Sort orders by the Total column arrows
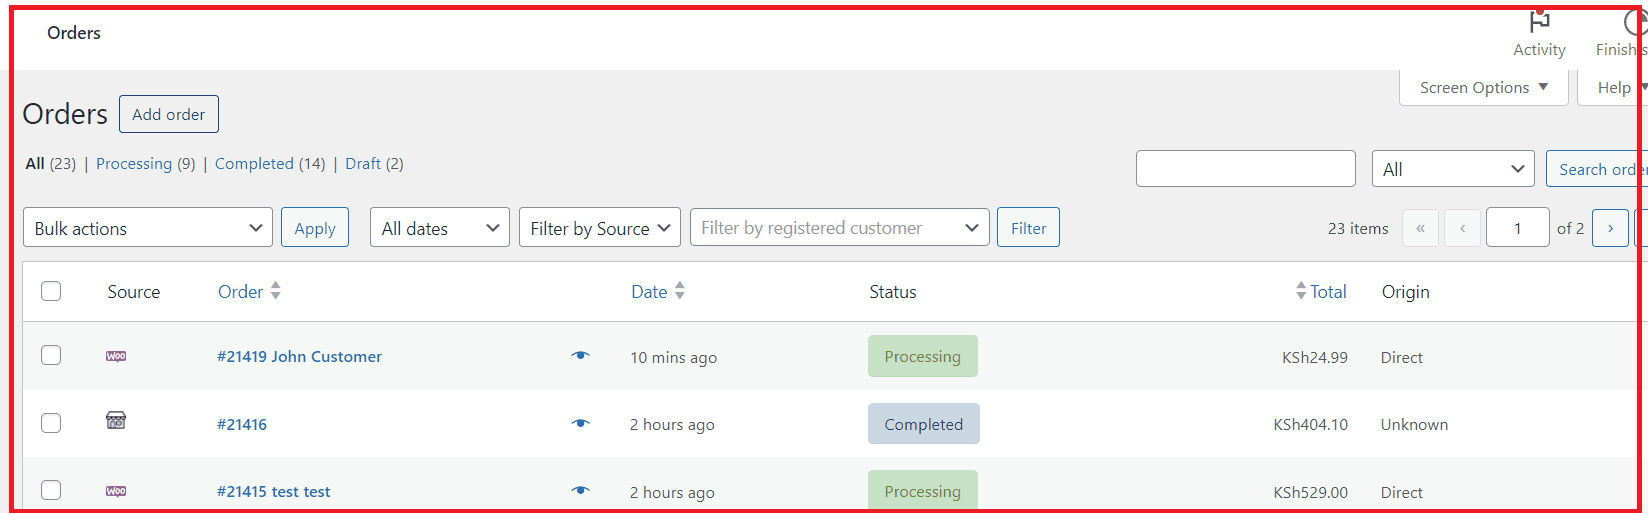The width and height of the screenshot is (1648, 513). [x=1300, y=291]
